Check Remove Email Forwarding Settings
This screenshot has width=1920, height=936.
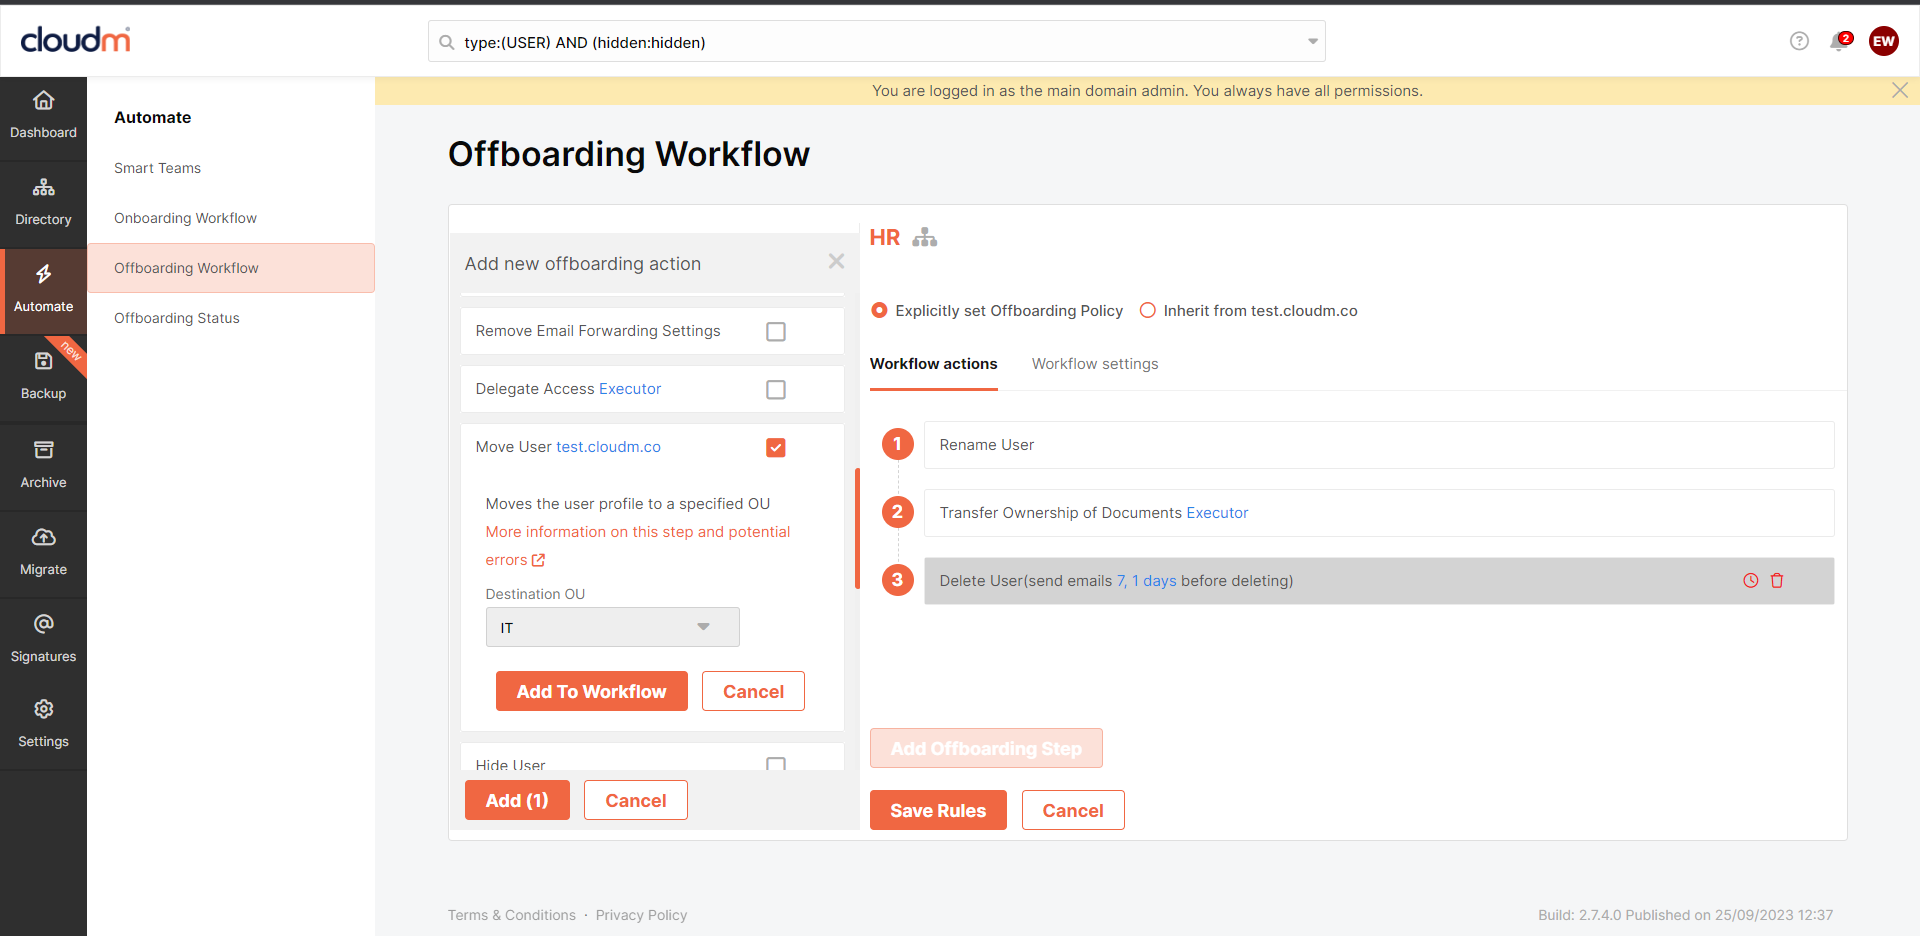[x=776, y=331]
